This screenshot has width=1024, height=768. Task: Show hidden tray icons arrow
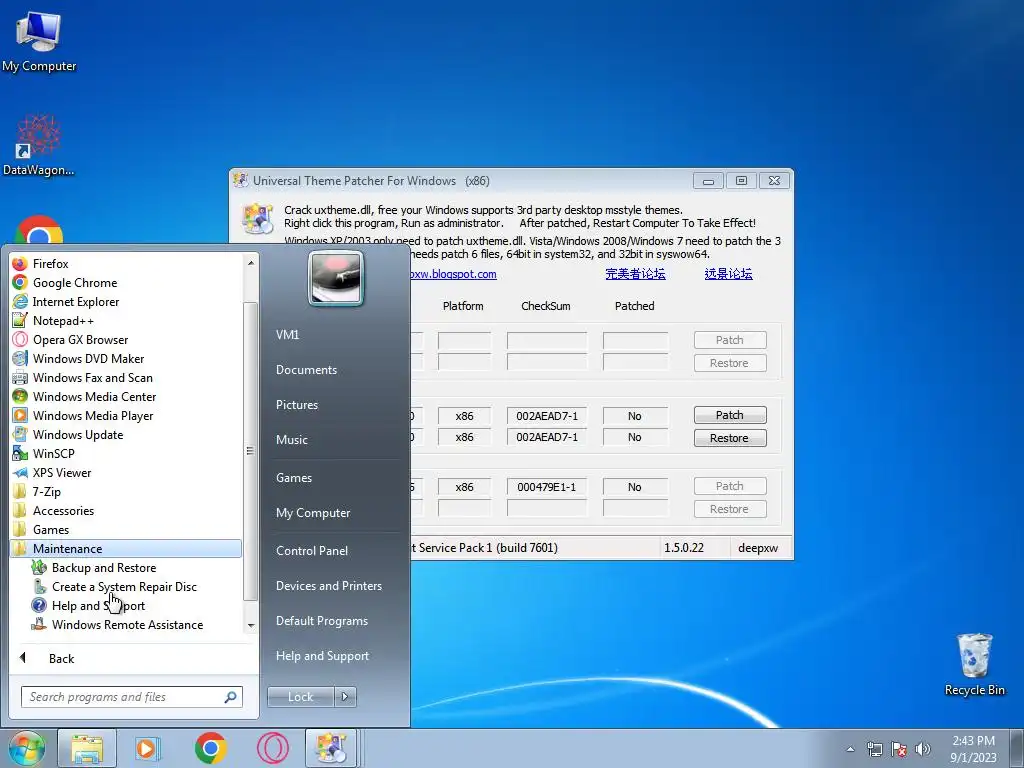[x=850, y=749]
